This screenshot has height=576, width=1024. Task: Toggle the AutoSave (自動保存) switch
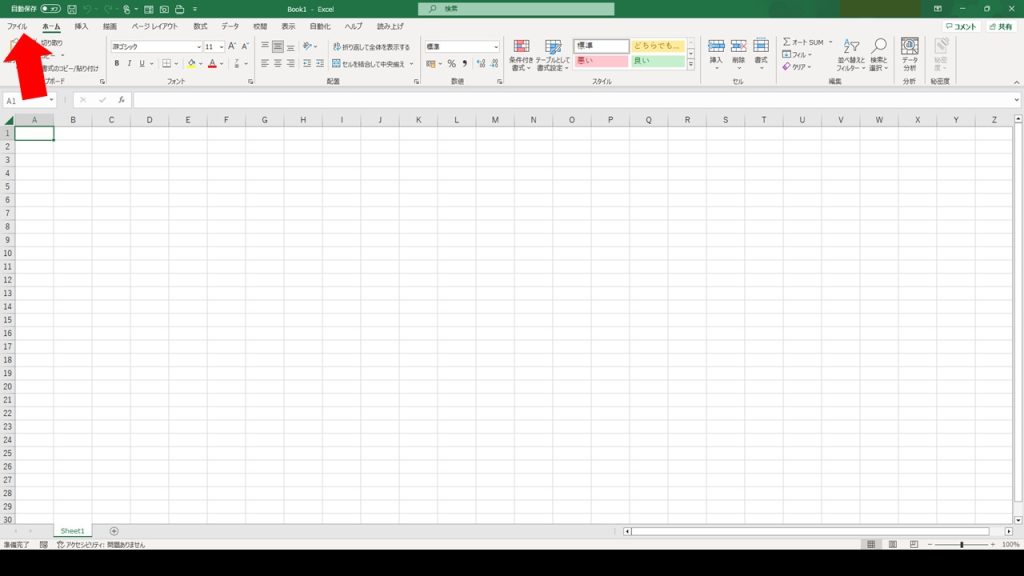(50, 9)
